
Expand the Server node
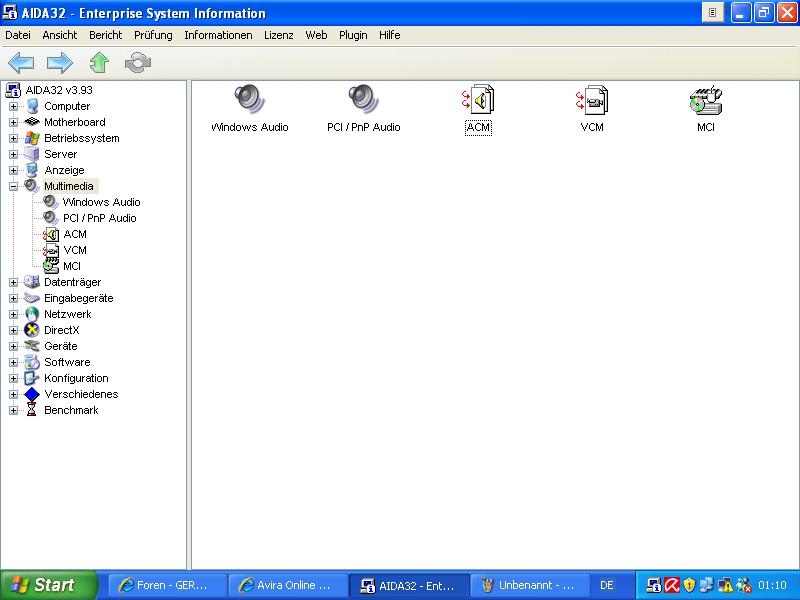(x=13, y=154)
